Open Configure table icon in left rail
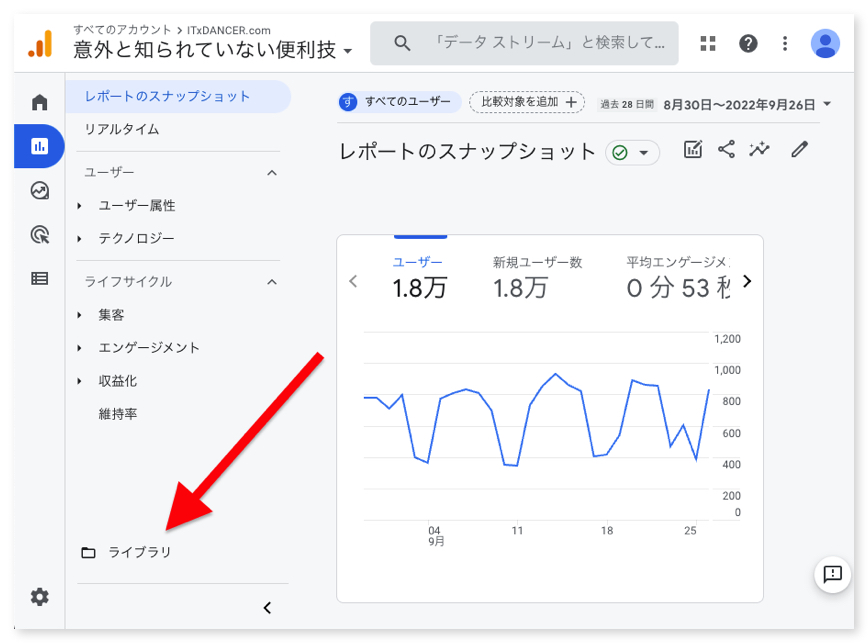868x643 pixels. click(x=39, y=279)
